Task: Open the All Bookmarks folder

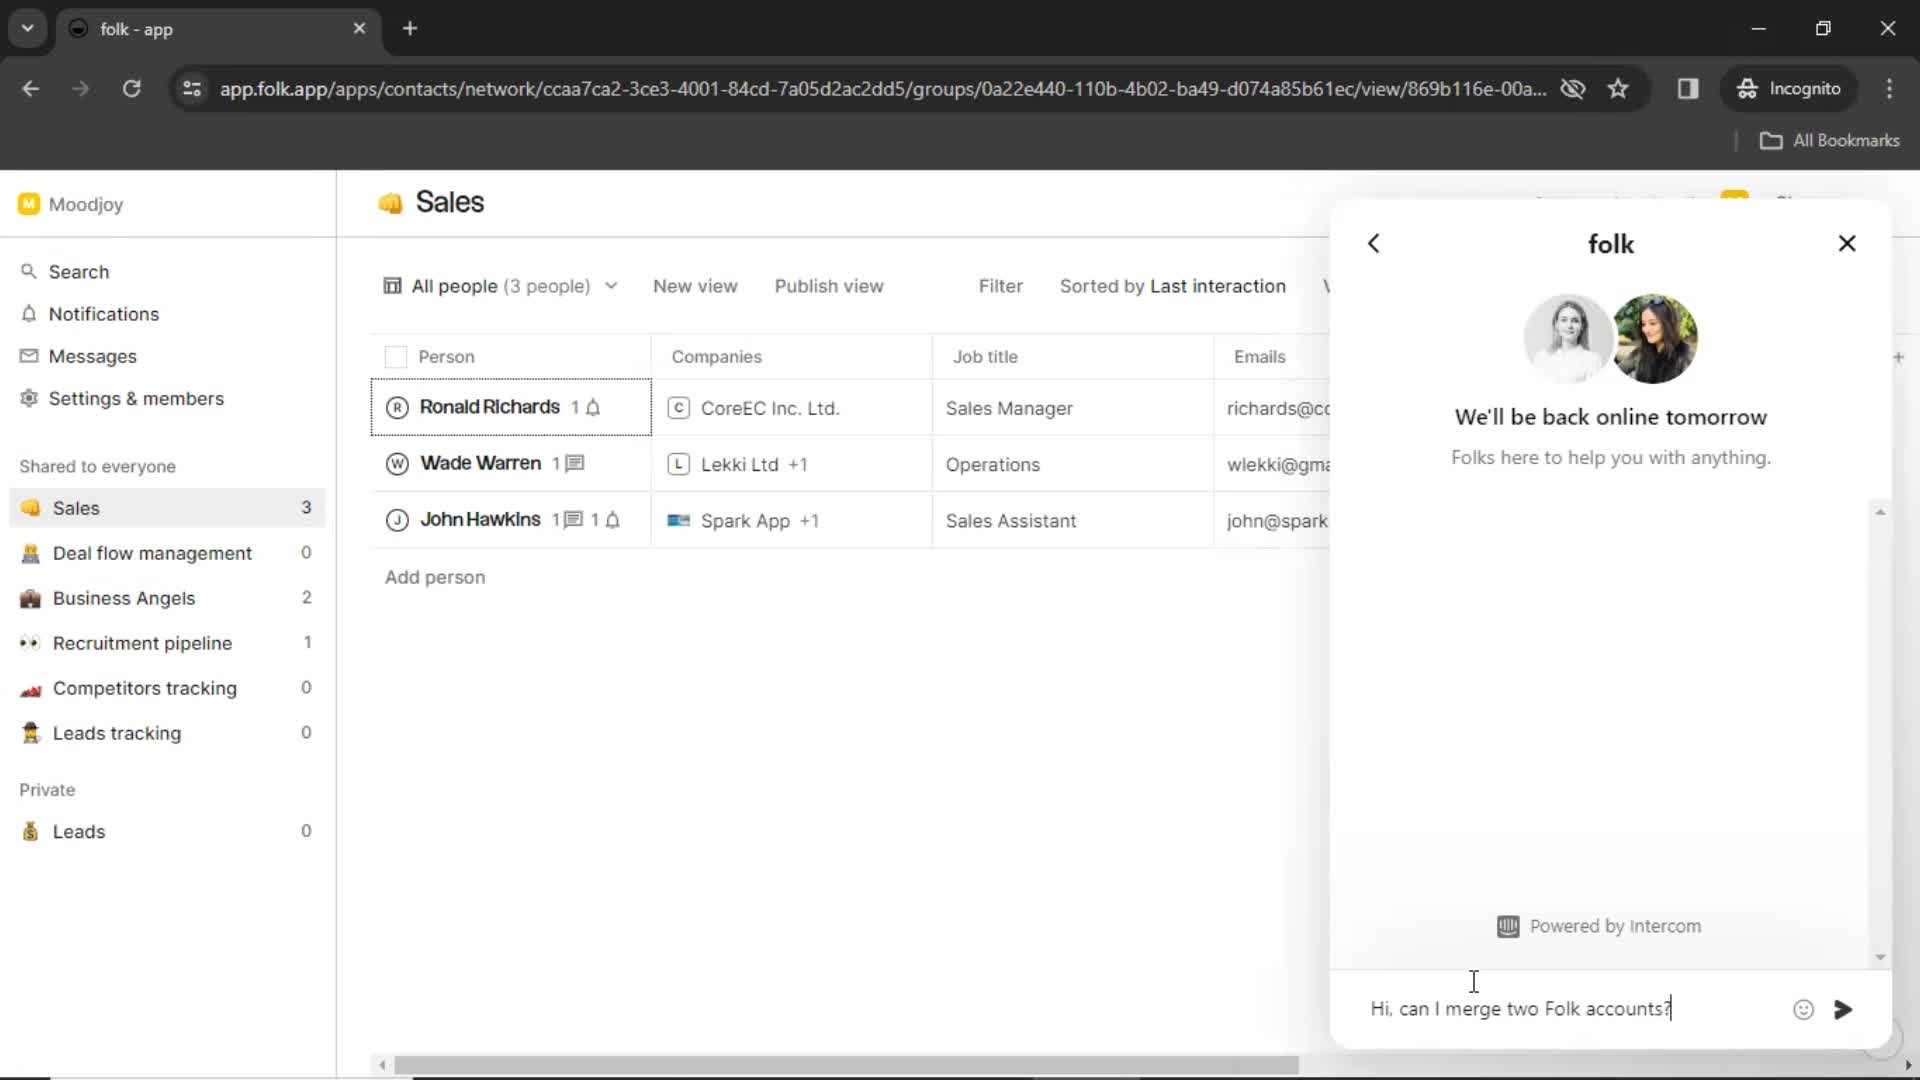Action: (1830, 141)
